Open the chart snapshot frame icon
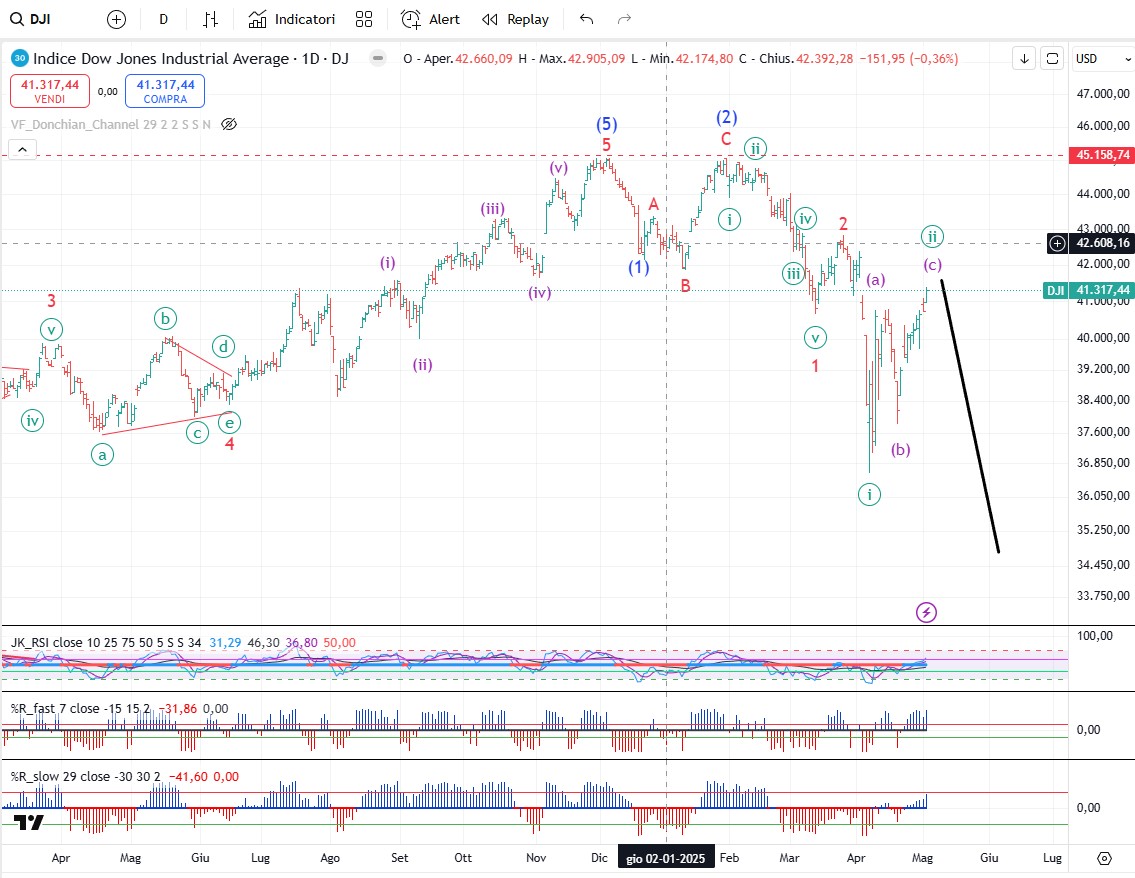 [x=1052, y=59]
